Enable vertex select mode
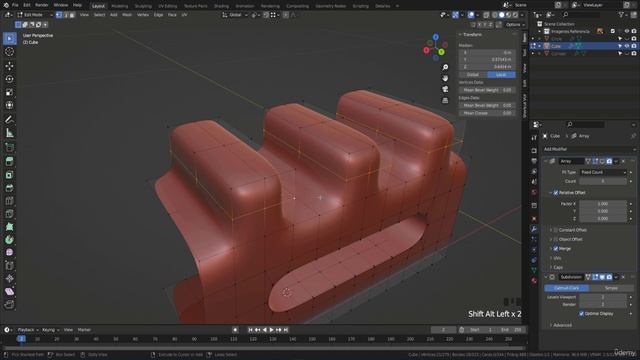Image resolution: width=640 pixels, height=360 pixels. click(59, 15)
